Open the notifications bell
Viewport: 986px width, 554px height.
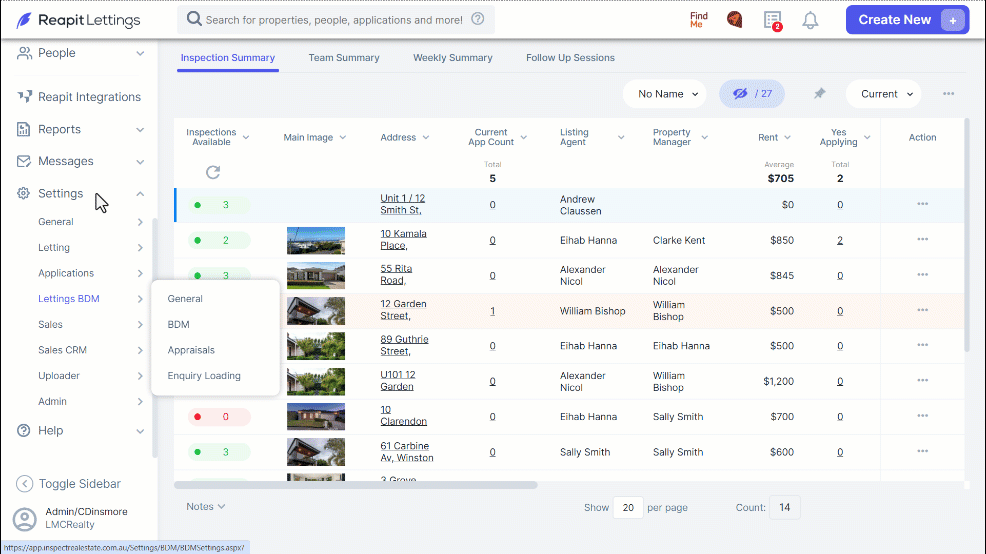(810, 20)
